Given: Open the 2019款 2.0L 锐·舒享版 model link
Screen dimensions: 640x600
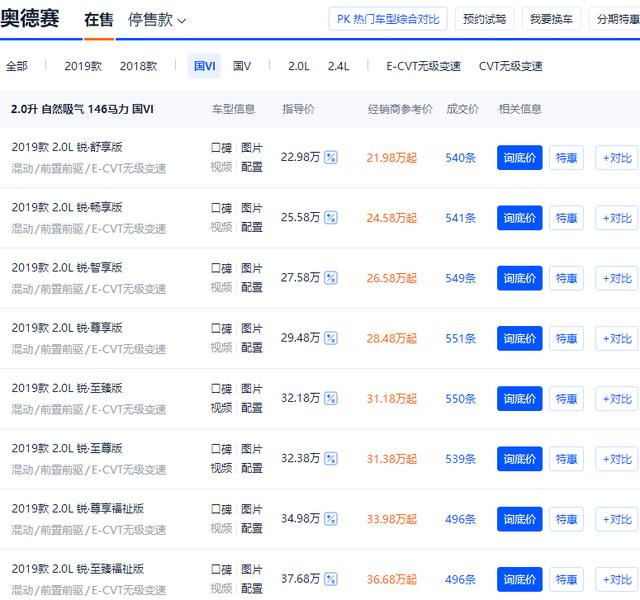Looking at the screenshot, I should tap(67, 147).
